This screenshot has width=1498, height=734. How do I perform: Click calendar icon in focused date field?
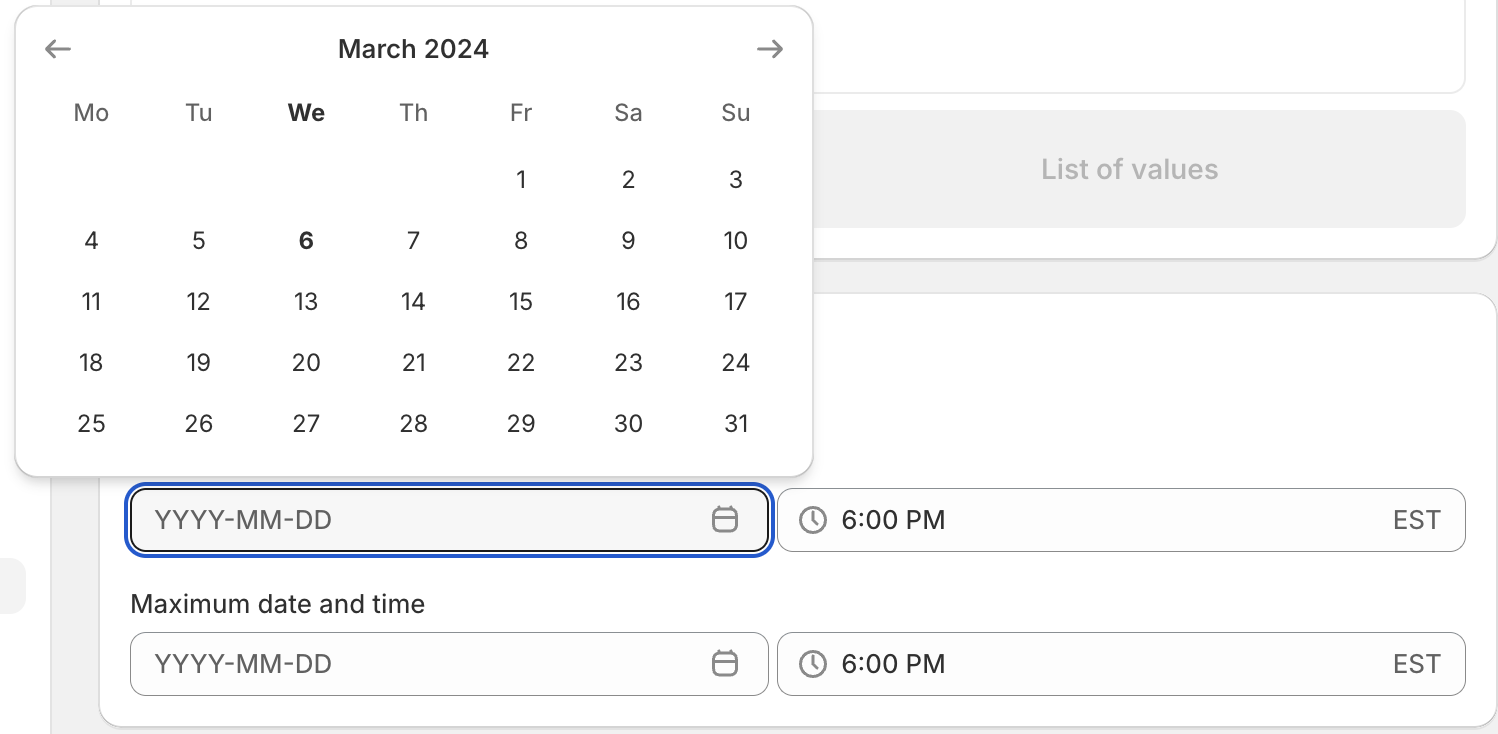pyautogui.click(x=725, y=520)
